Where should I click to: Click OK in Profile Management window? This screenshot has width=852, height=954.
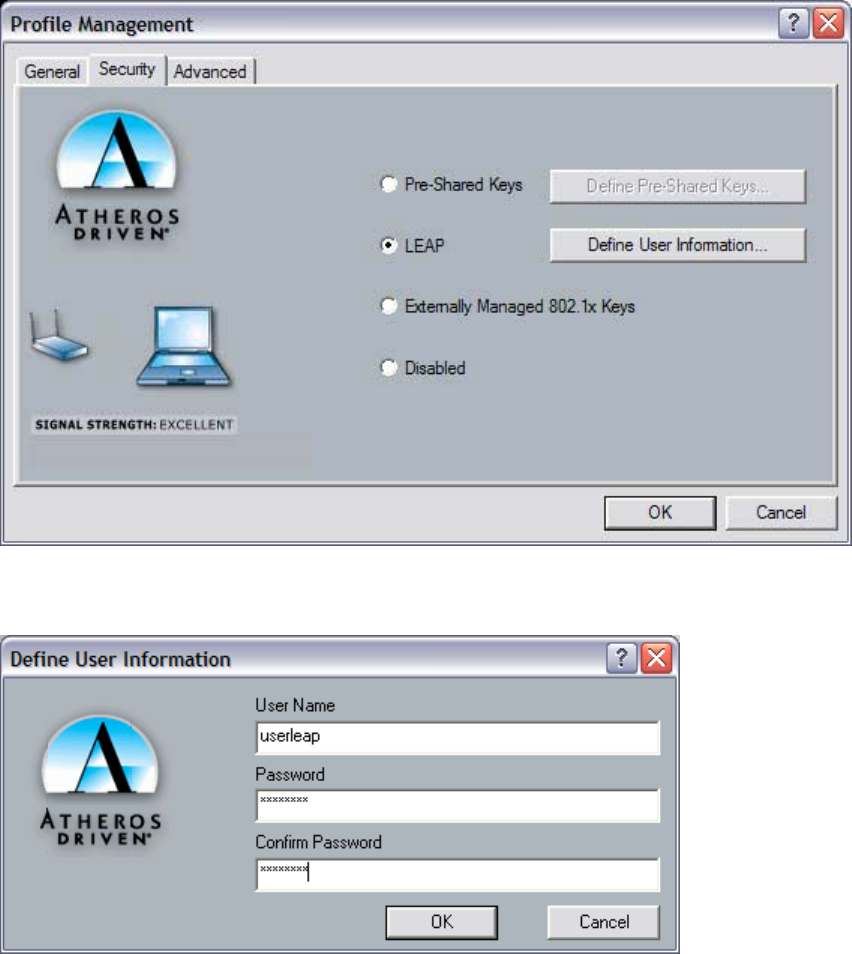660,512
